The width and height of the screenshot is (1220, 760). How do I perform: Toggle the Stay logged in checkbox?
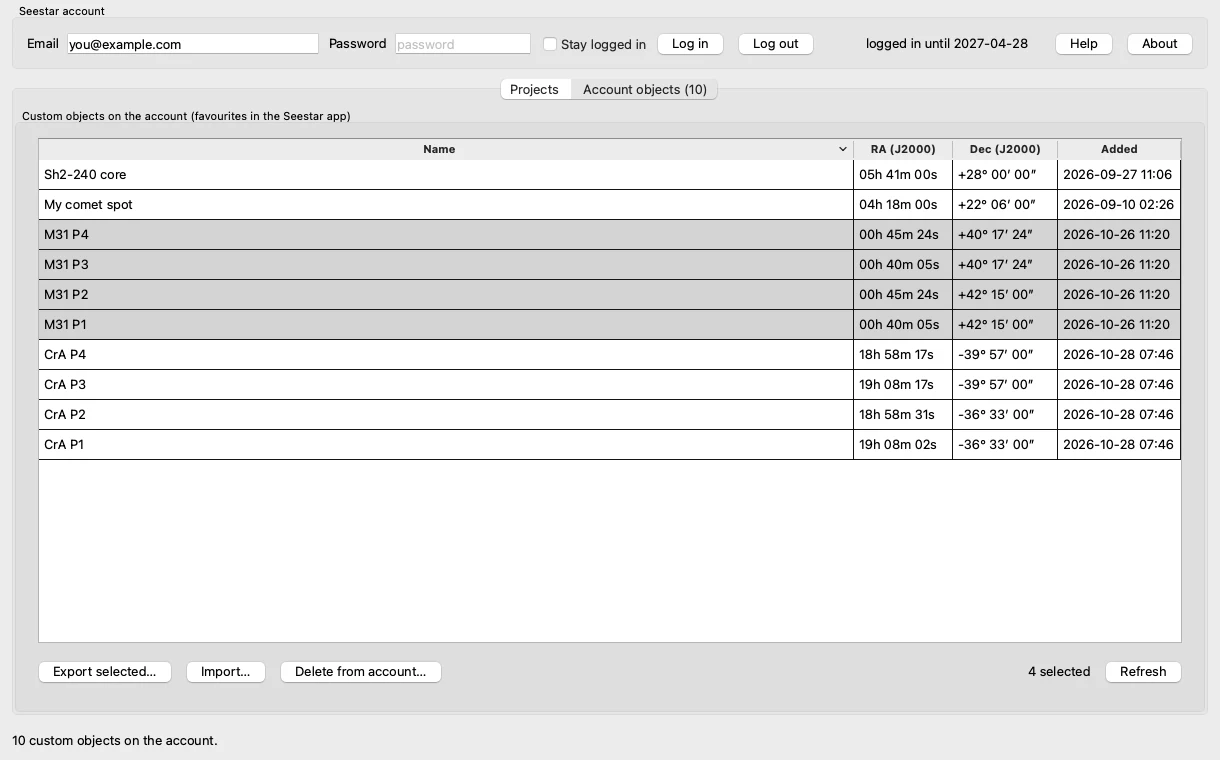pyautogui.click(x=550, y=44)
